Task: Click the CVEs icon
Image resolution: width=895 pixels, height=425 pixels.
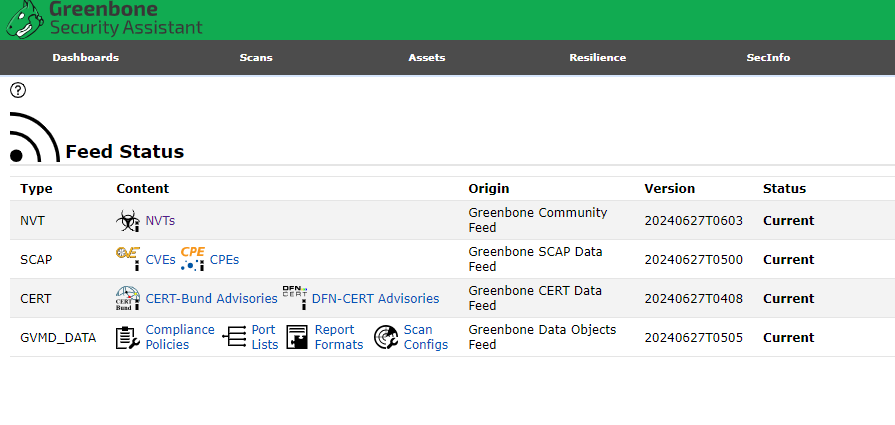Action: (128, 259)
